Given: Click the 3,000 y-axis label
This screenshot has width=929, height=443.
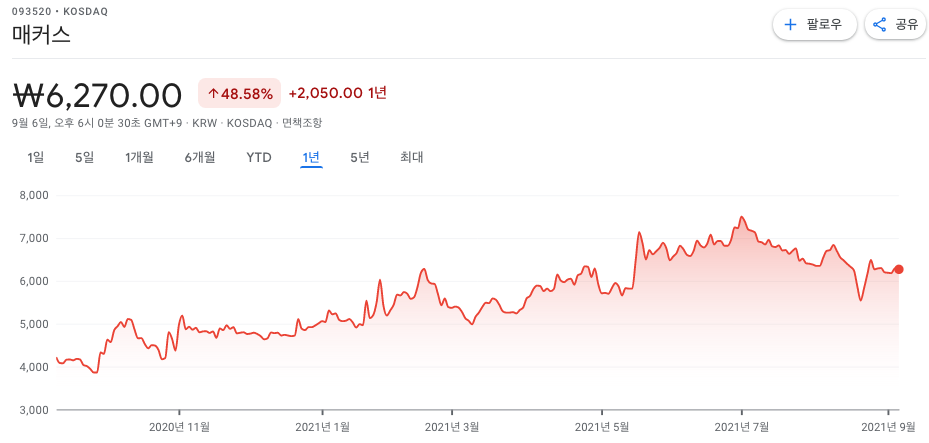Looking at the screenshot, I should [x=36, y=410].
